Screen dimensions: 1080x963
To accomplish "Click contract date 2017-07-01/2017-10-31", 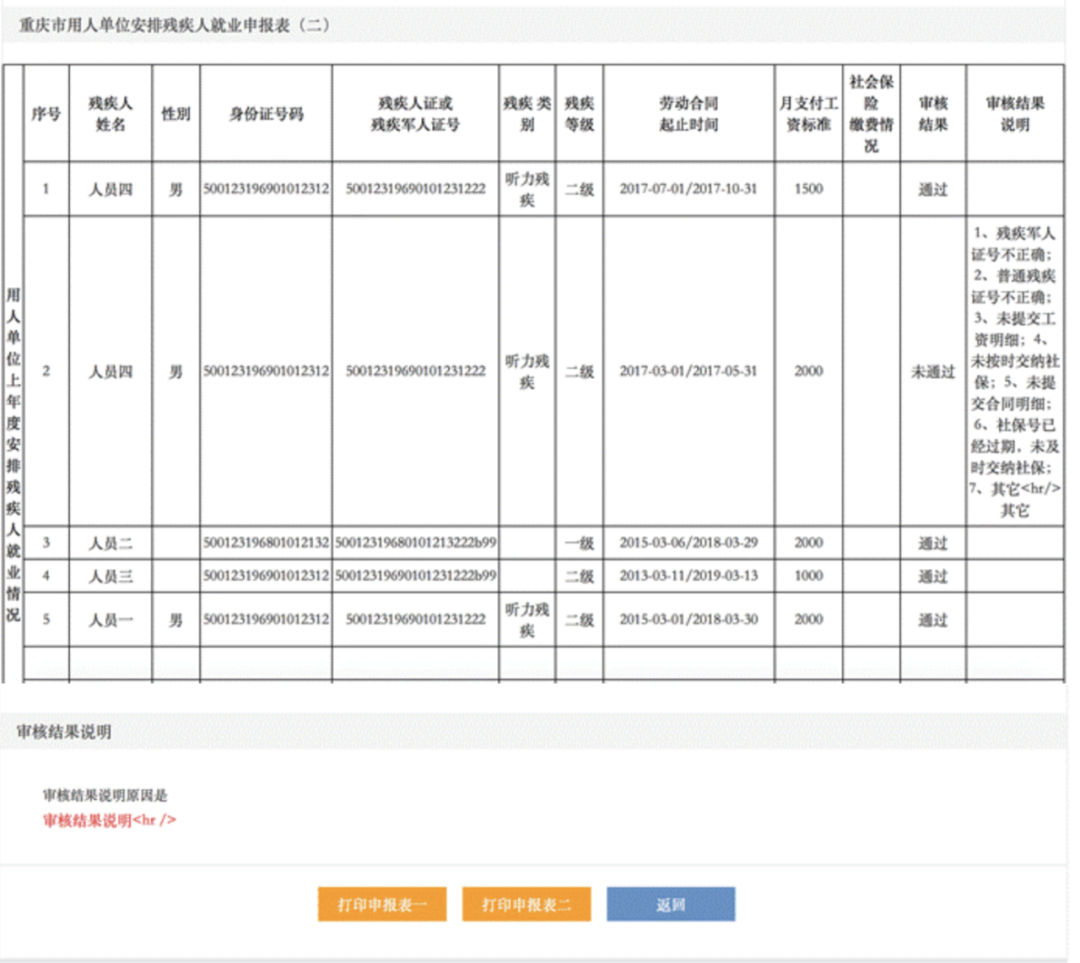I will pos(688,189).
